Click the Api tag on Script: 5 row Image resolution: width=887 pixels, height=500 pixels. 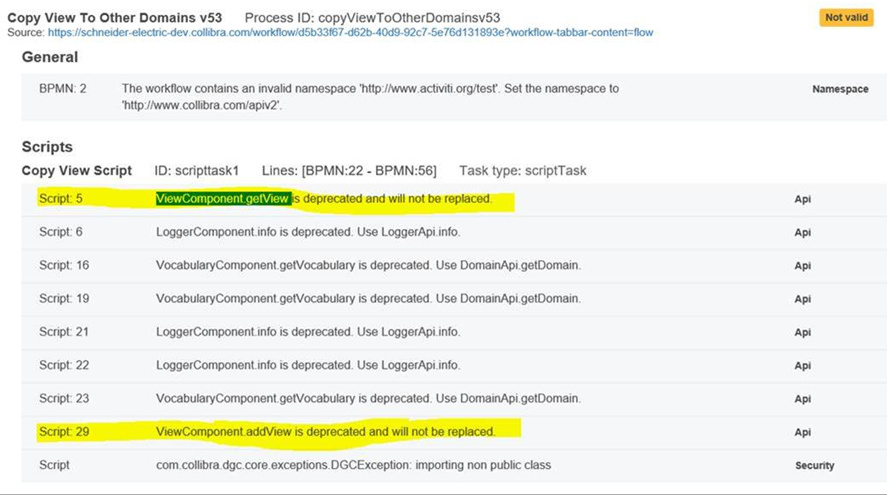[x=802, y=199]
